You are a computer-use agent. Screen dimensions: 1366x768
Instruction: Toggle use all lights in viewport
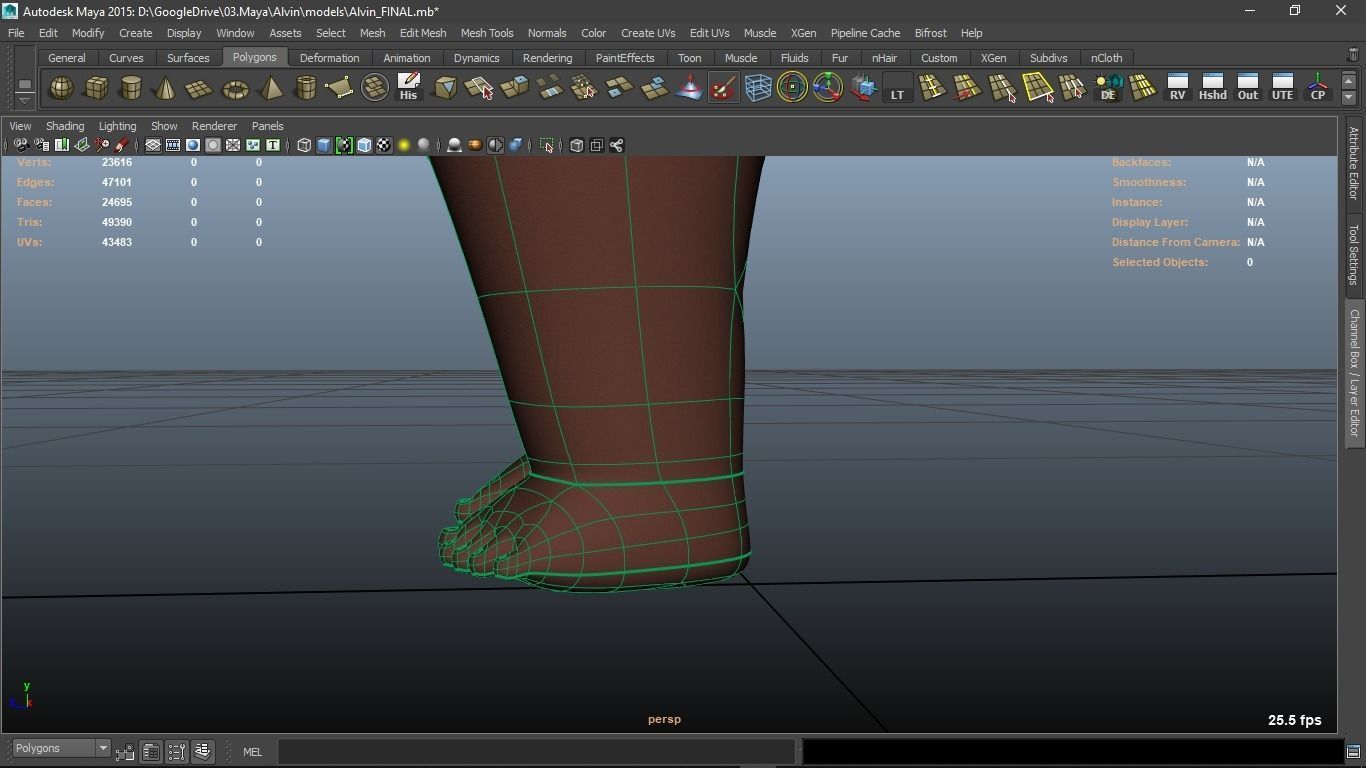(x=404, y=146)
